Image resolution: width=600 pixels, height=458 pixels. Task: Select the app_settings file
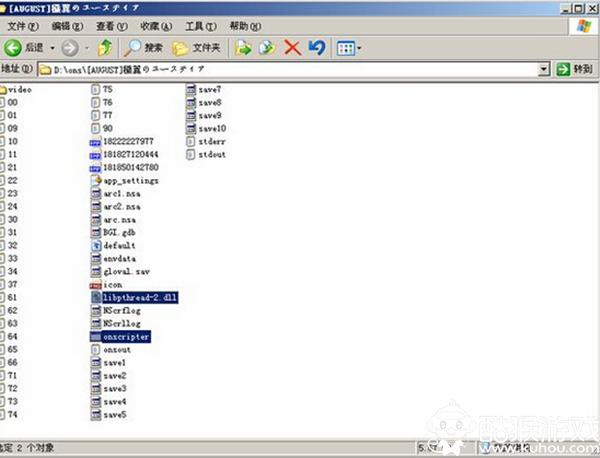coord(130,180)
